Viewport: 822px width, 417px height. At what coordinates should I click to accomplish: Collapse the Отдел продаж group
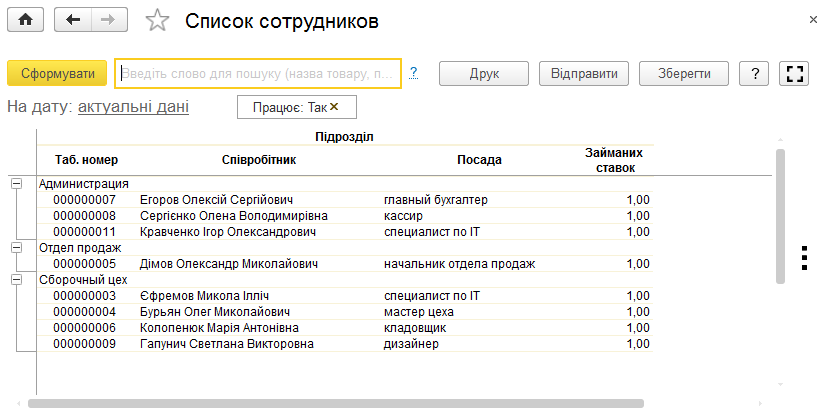(17, 248)
